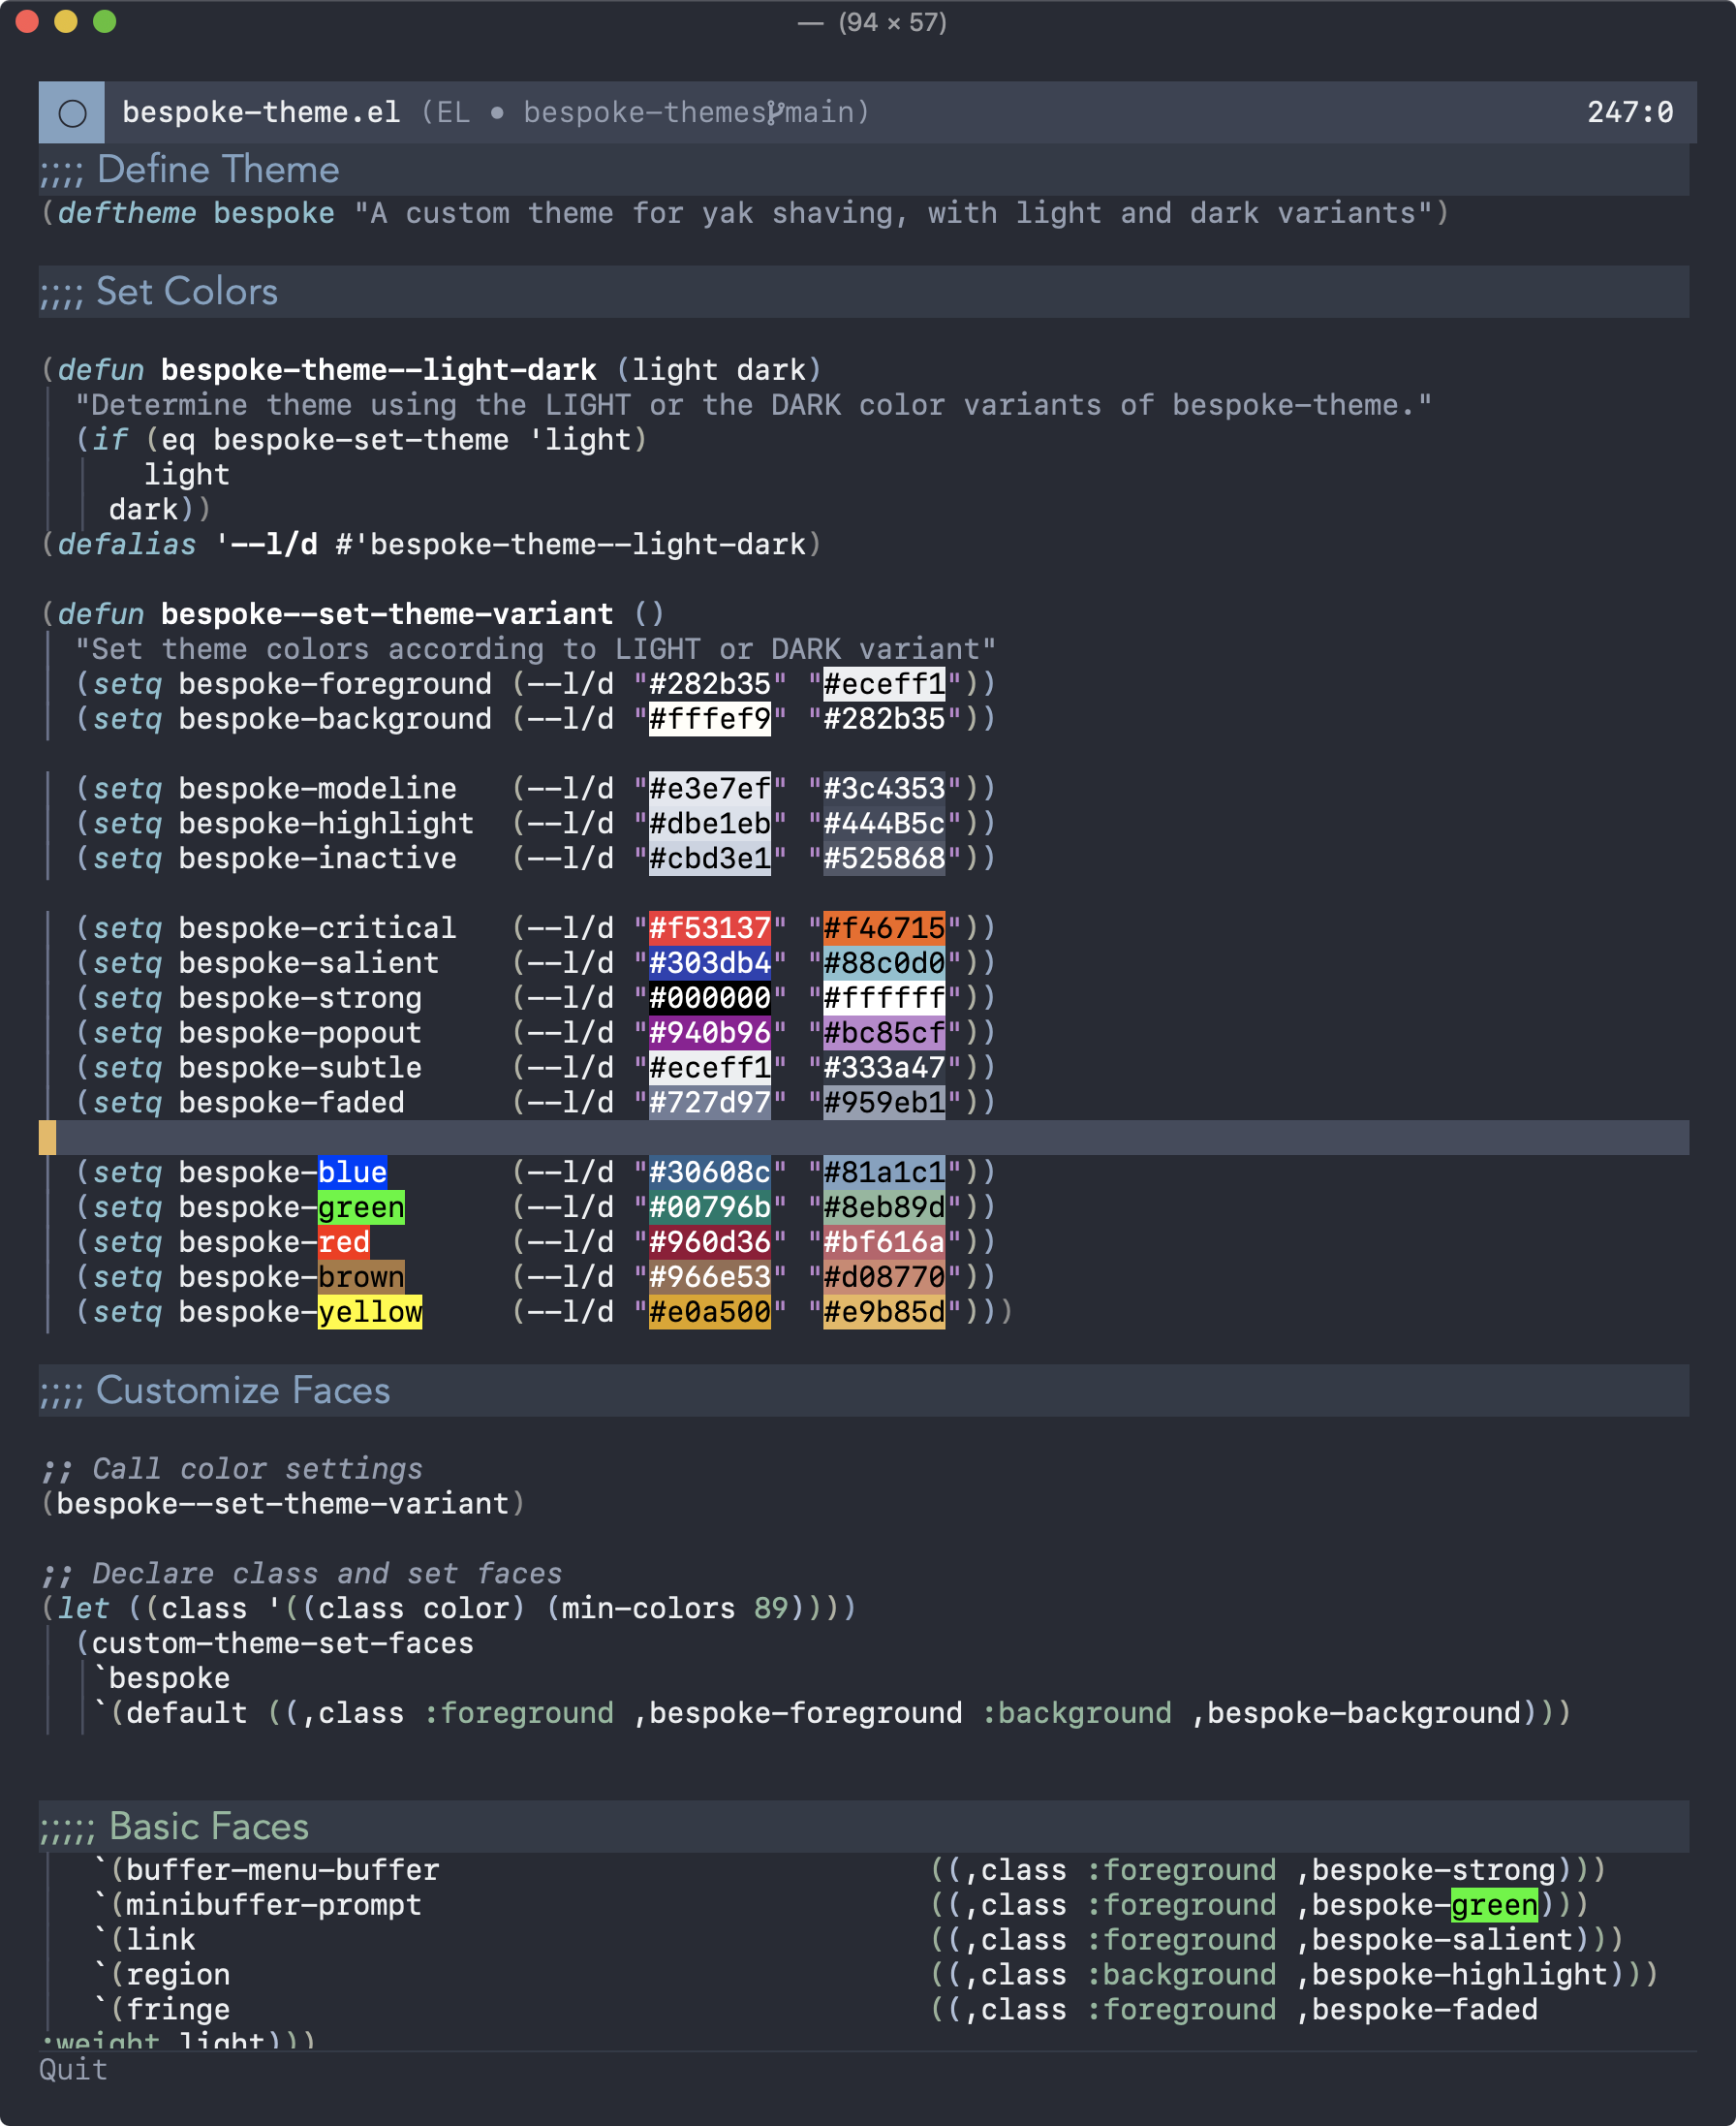1736x2126 pixels.
Task: Click the orange cursor on the current line
Action: [x=47, y=1138]
